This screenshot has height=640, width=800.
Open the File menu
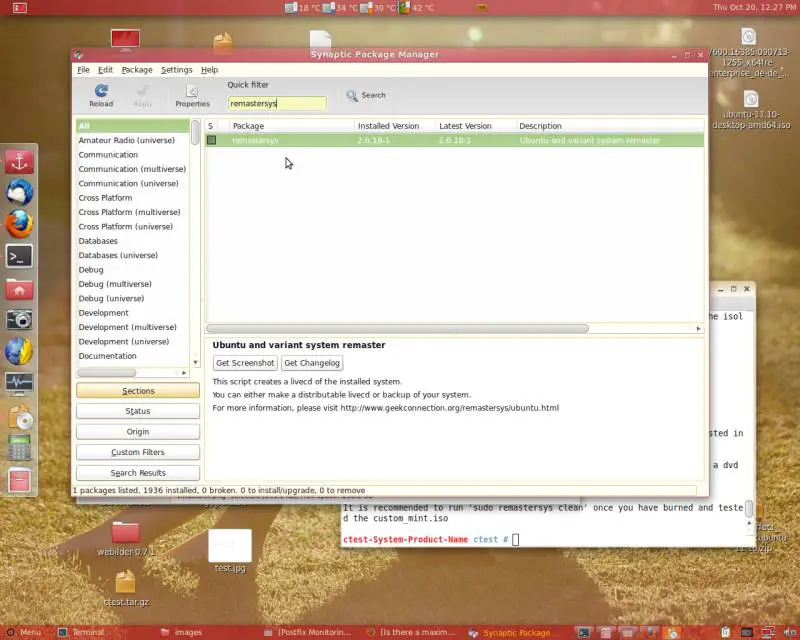point(83,70)
